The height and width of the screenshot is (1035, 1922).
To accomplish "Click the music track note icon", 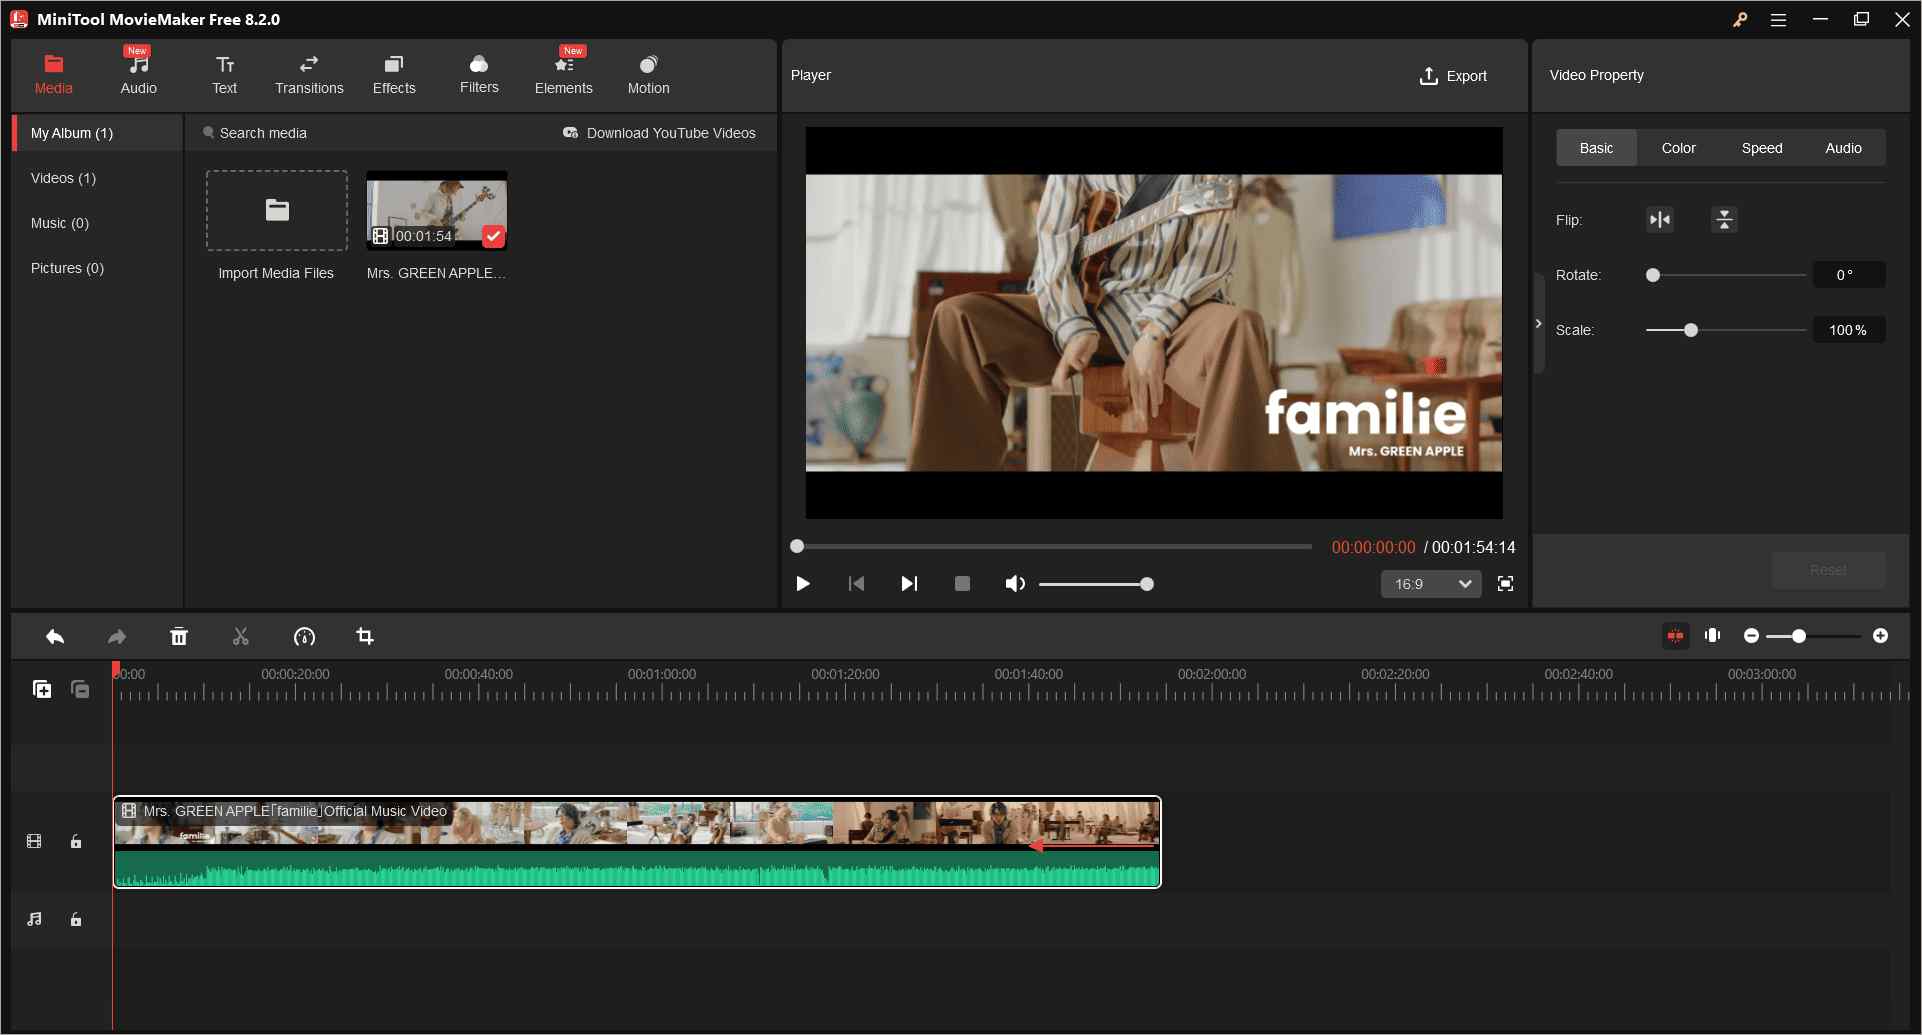I will pyautogui.click(x=35, y=919).
